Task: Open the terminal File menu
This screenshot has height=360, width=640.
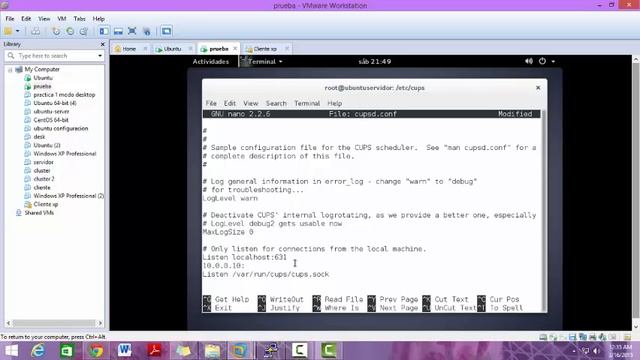Action: point(211,103)
